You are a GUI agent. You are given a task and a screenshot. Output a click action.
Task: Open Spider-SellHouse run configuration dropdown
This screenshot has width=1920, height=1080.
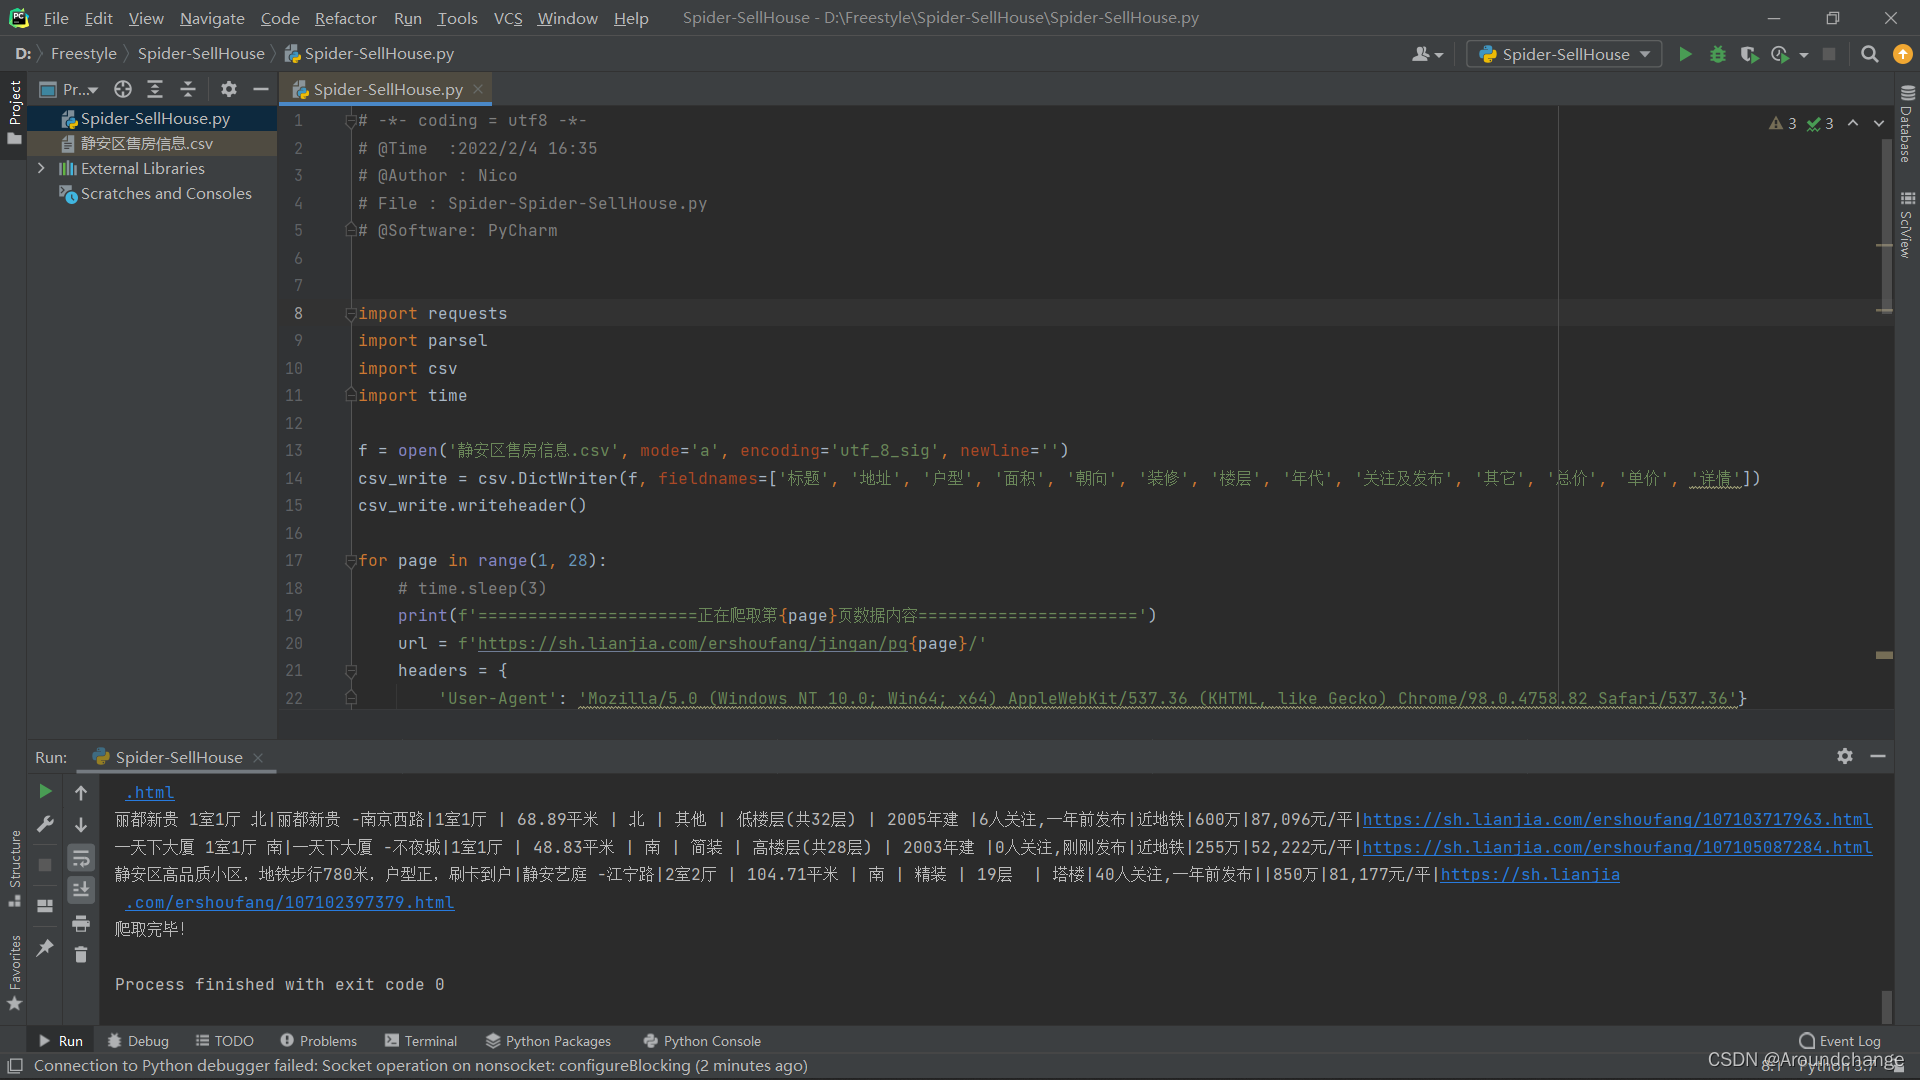click(1564, 54)
